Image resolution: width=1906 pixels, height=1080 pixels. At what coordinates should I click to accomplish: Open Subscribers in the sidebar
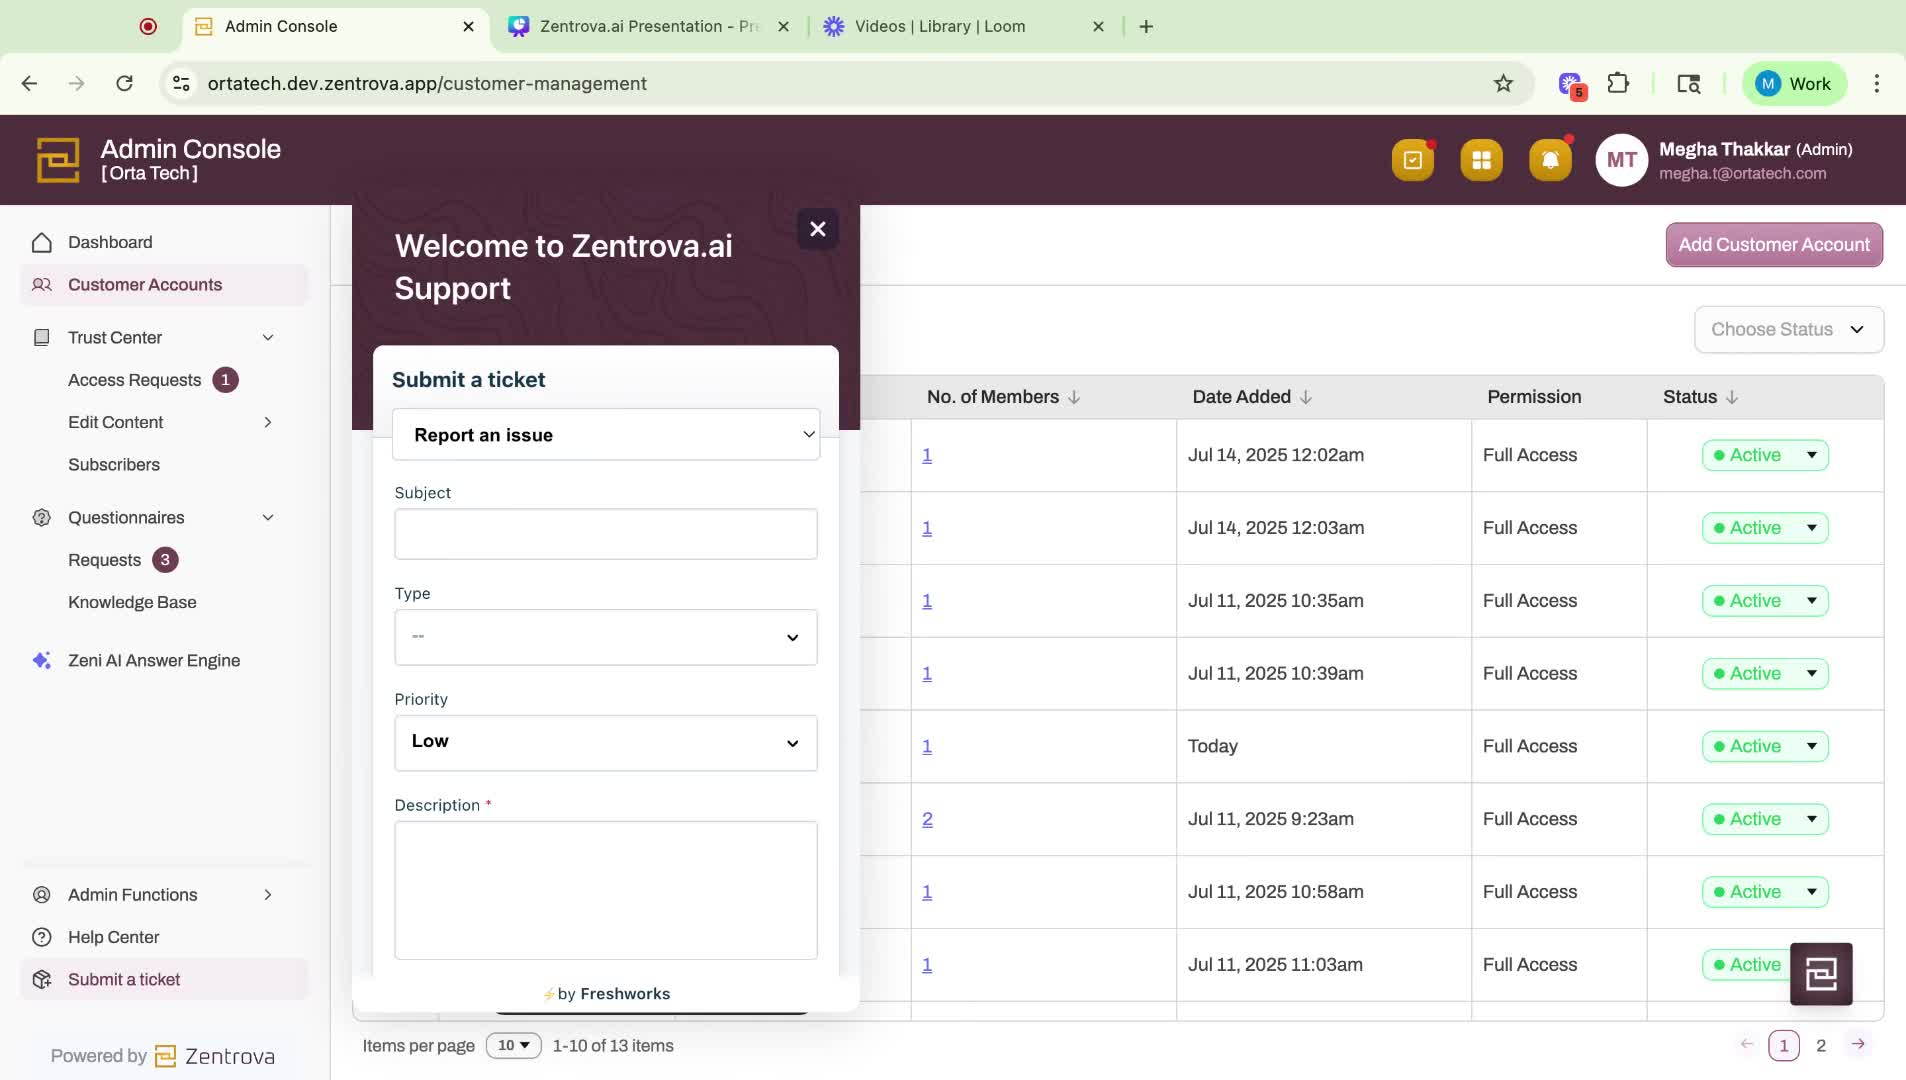(114, 465)
